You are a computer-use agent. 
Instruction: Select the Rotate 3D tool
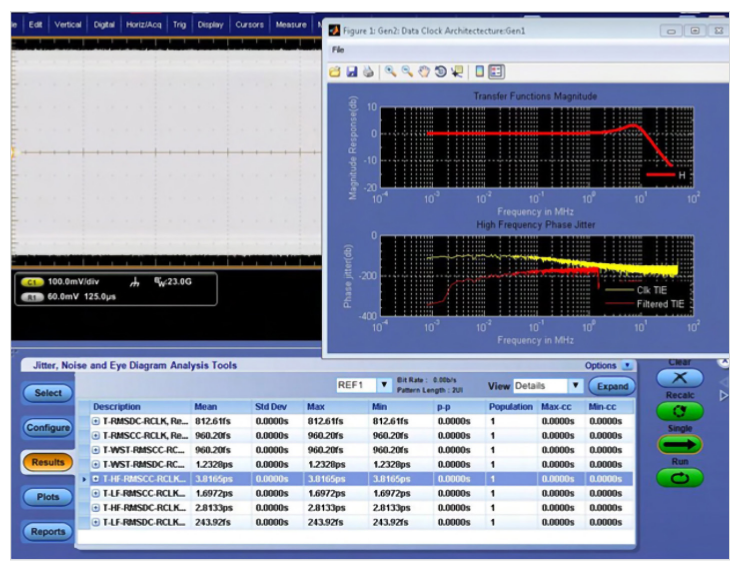click(x=440, y=72)
